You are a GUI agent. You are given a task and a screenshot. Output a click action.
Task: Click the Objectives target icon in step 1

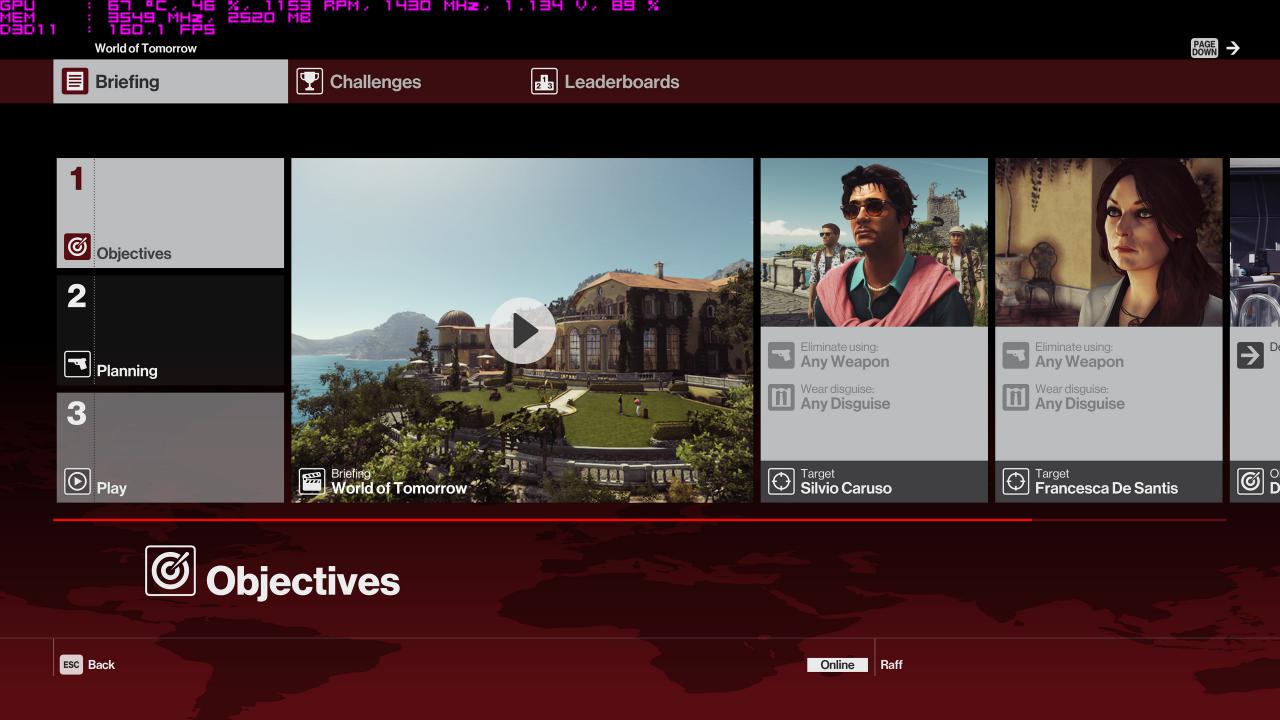point(77,247)
